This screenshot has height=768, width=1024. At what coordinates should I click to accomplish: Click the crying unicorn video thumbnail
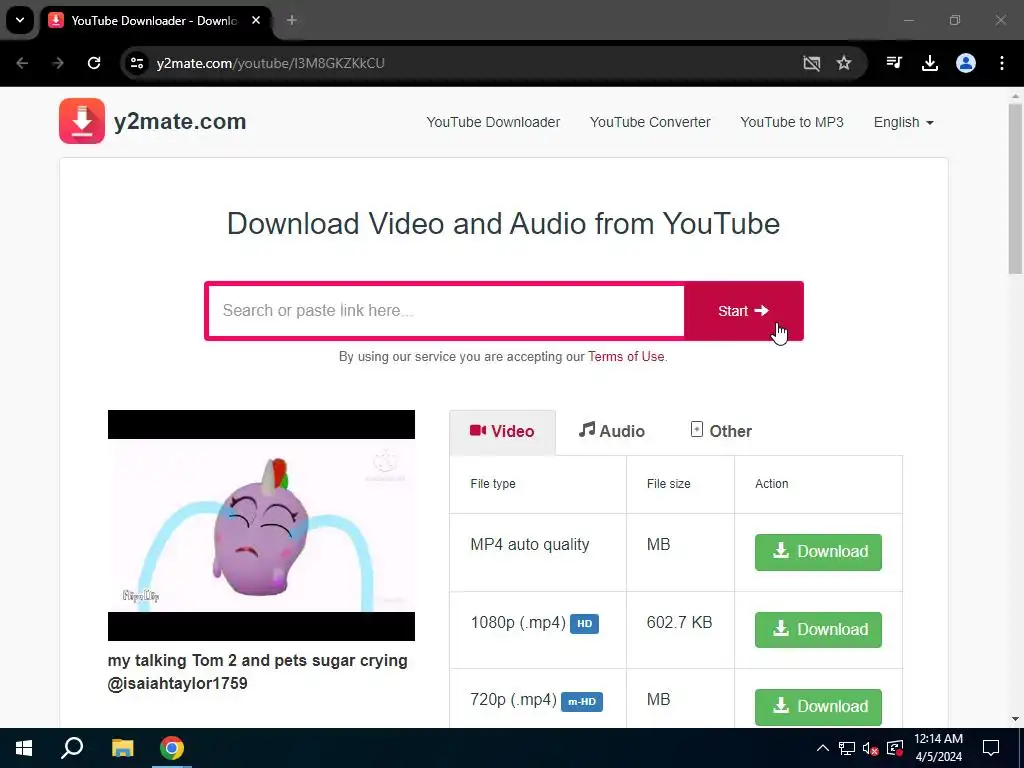pos(261,525)
